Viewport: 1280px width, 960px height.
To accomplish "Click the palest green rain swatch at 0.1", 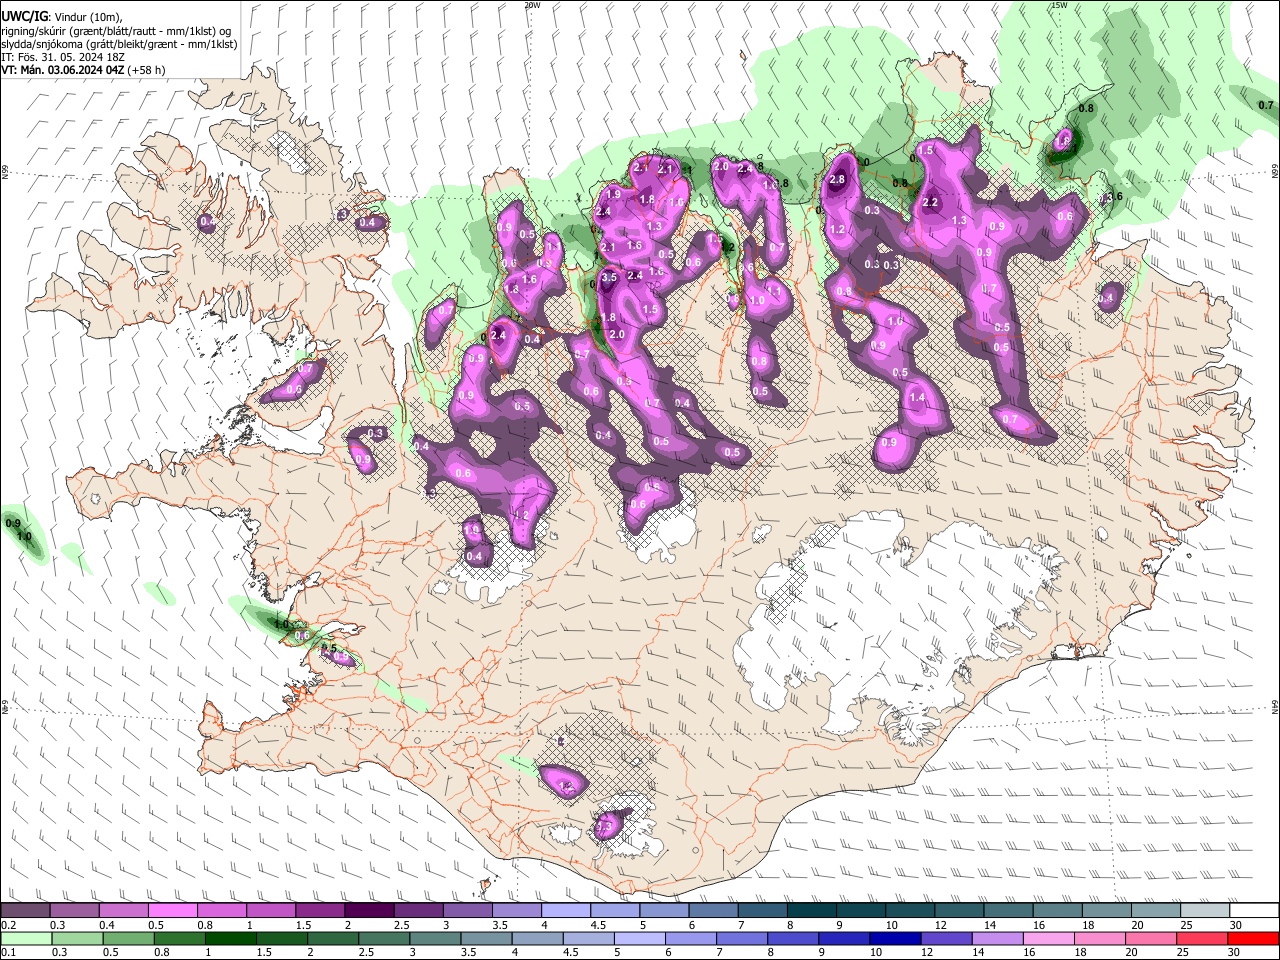I will point(26,938).
